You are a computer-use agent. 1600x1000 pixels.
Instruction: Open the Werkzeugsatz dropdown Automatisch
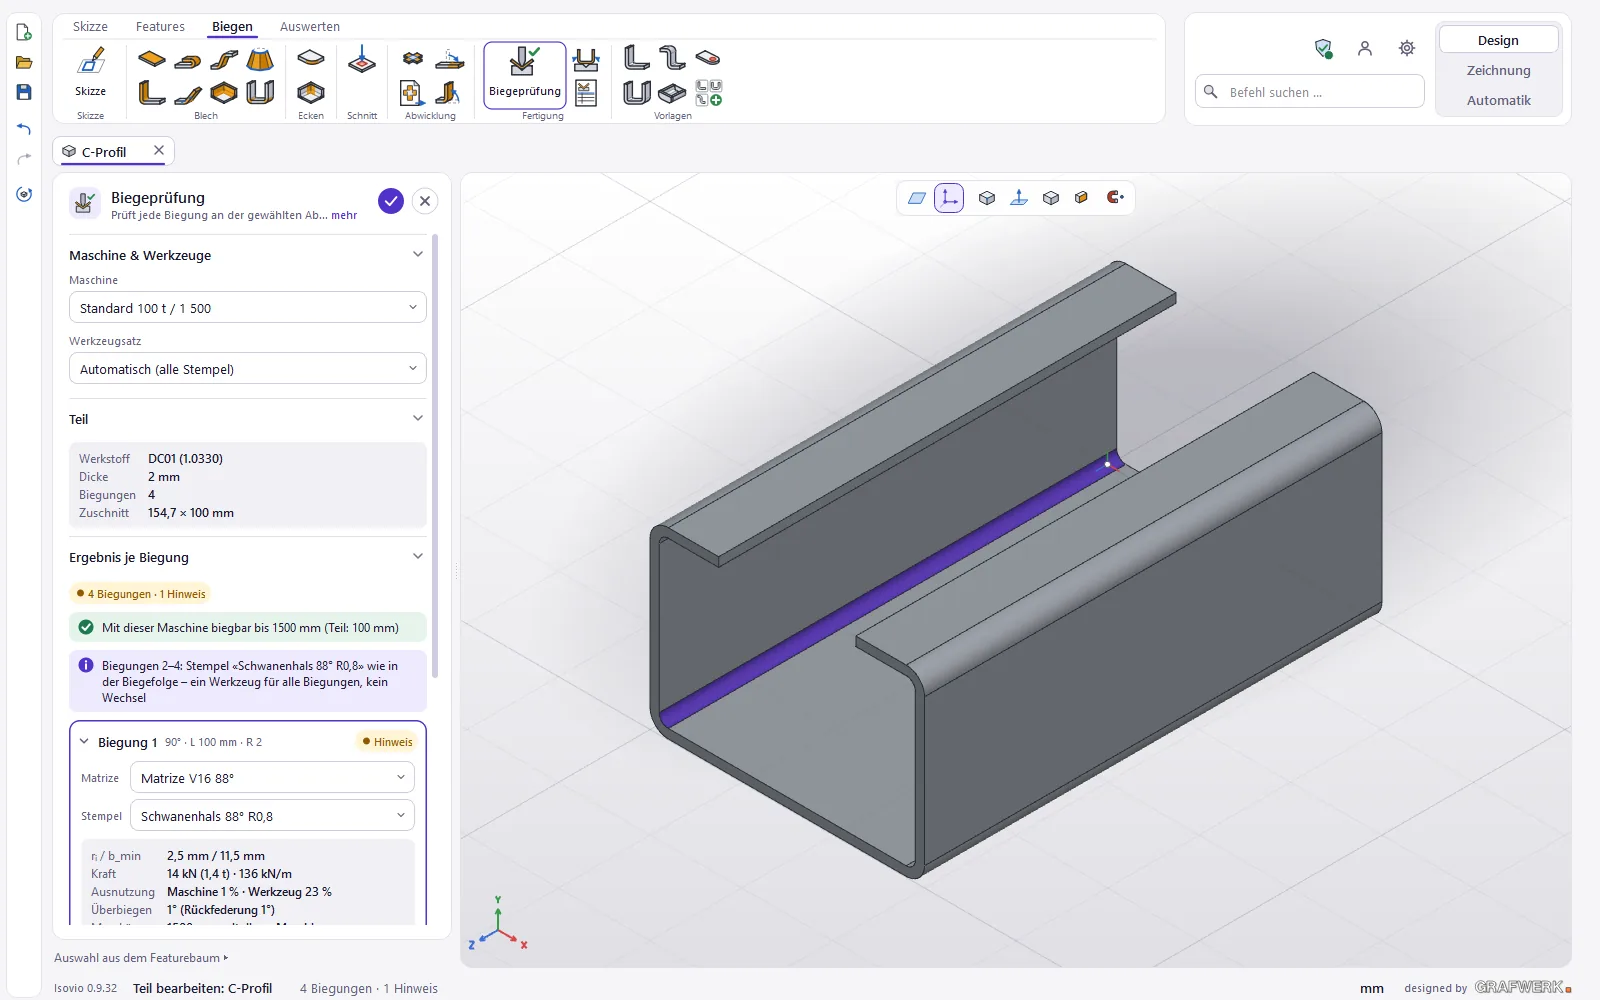pyautogui.click(x=248, y=369)
